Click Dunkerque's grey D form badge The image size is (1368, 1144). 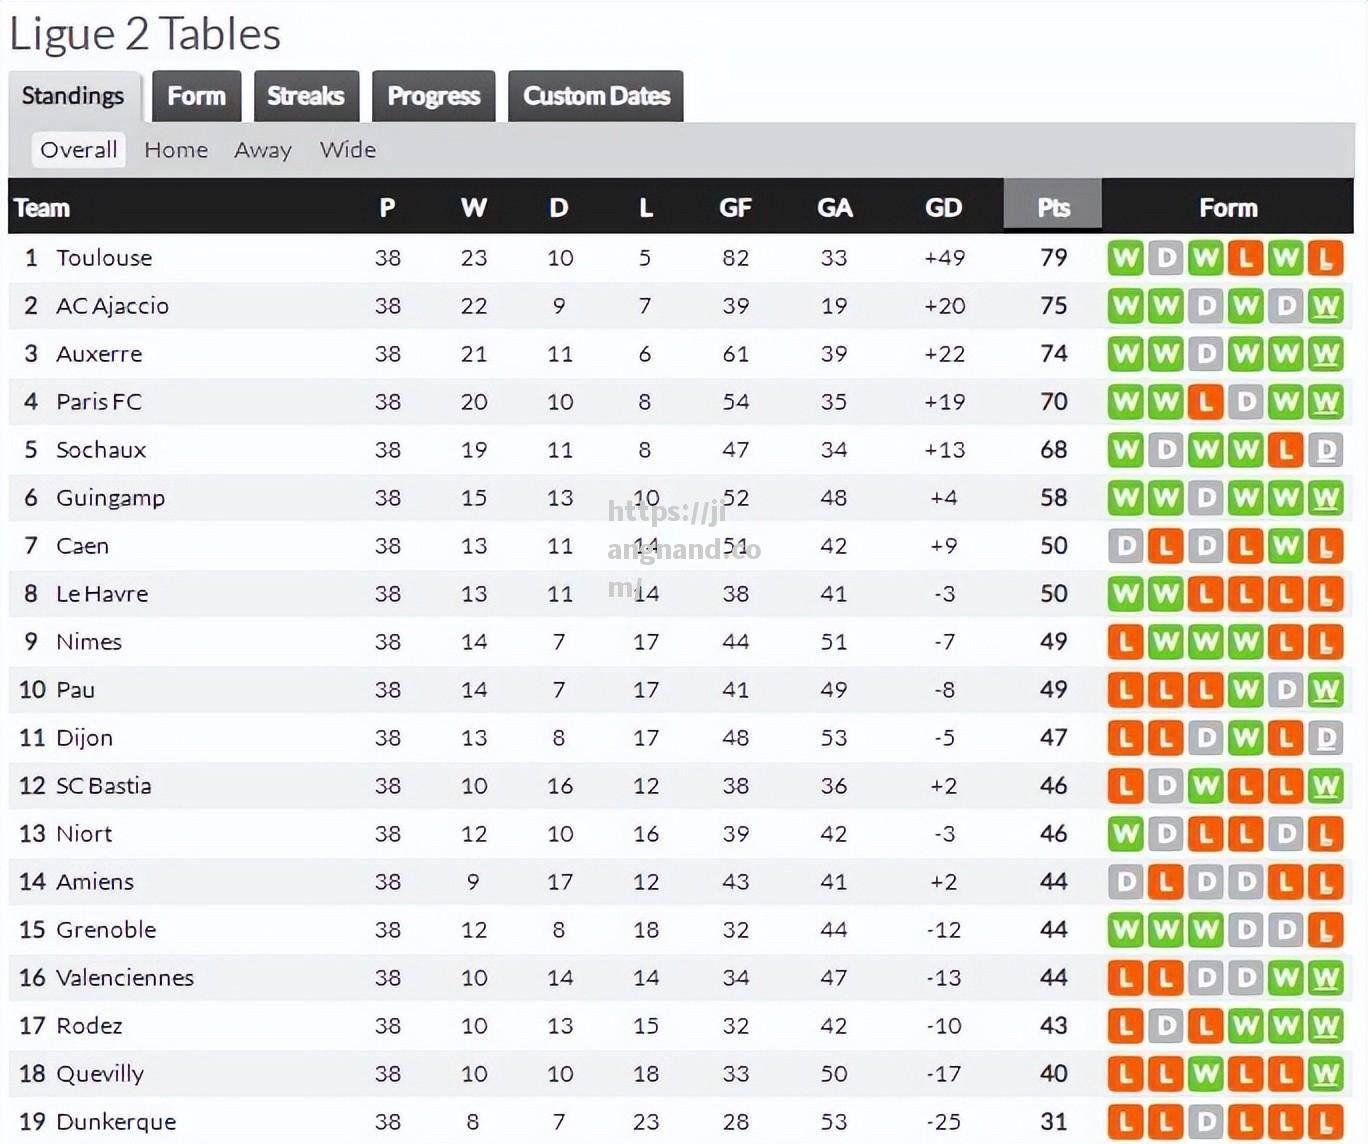pos(1205,1123)
